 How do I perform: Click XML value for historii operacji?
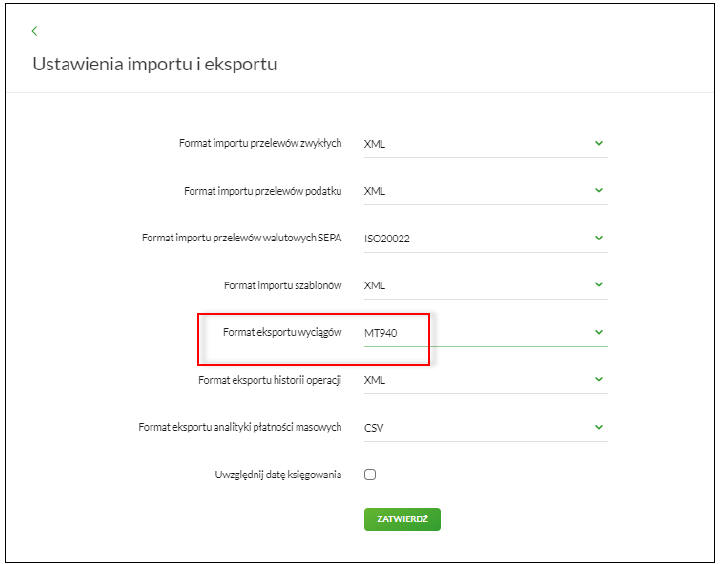click(x=374, y=380)
